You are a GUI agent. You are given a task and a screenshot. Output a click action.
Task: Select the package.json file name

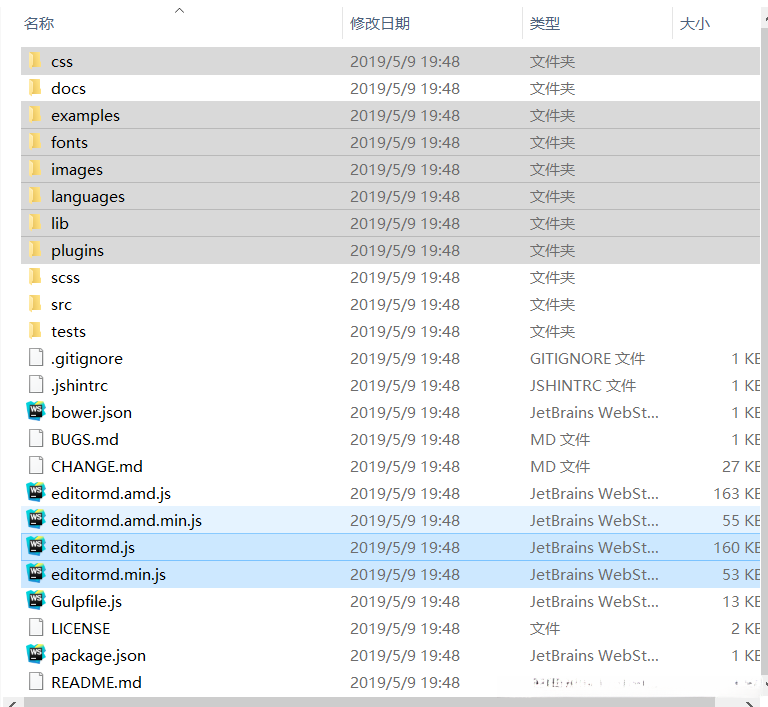pos(98,656)
